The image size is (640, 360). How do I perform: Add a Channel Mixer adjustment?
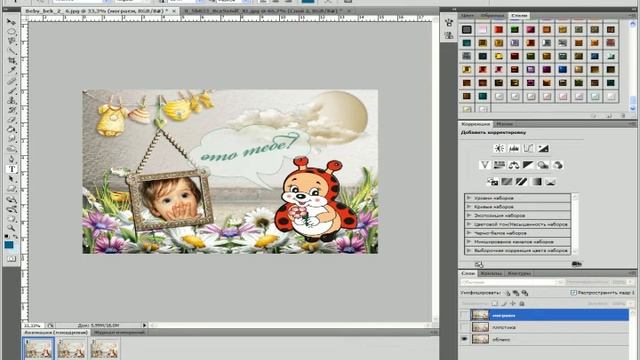coord(558,165)
